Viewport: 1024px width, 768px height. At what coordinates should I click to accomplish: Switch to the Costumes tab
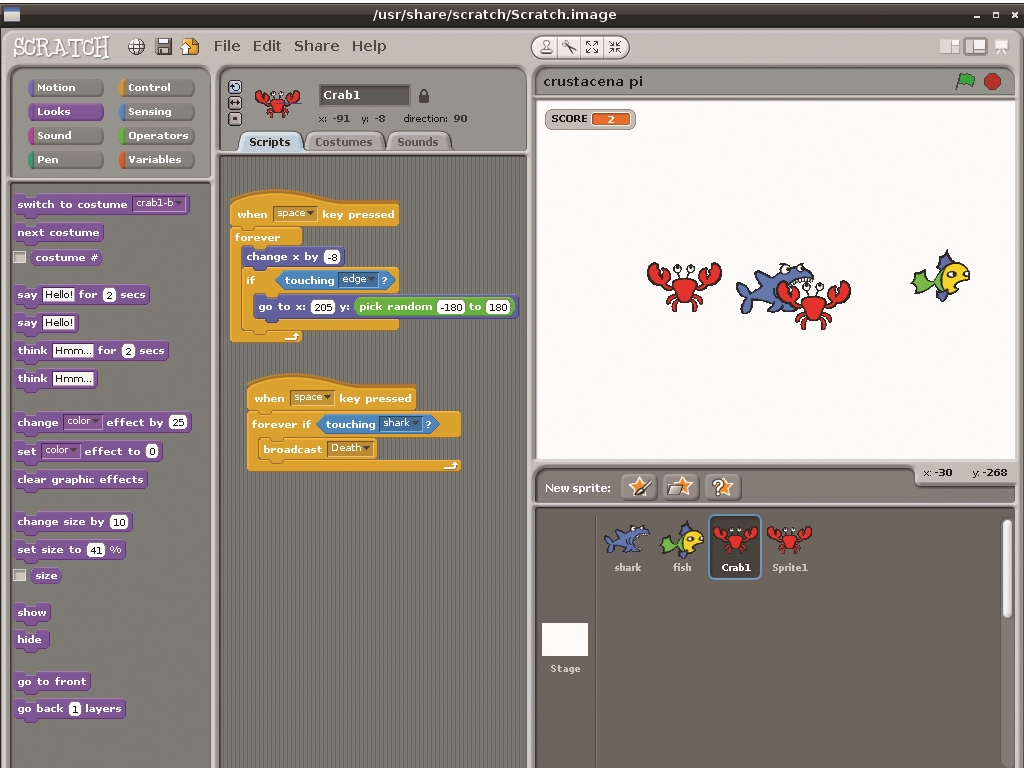(x=344, y=142)
